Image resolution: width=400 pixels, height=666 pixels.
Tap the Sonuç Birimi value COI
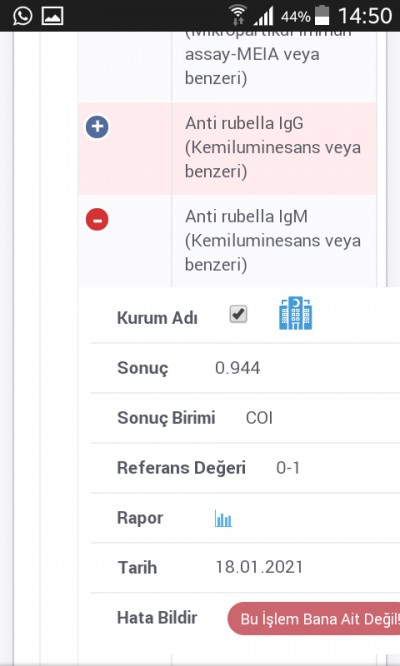click(259, 418)
